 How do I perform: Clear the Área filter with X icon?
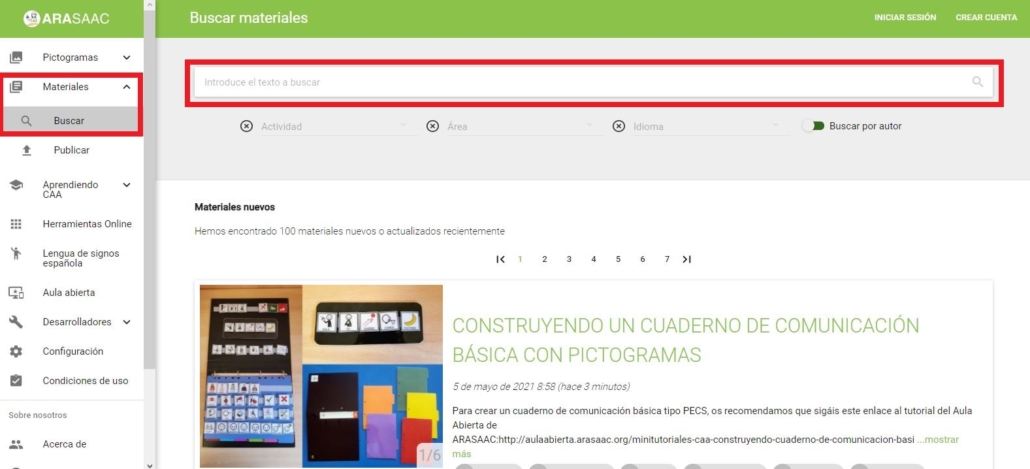pyautogui.click(x=432, y=126)
